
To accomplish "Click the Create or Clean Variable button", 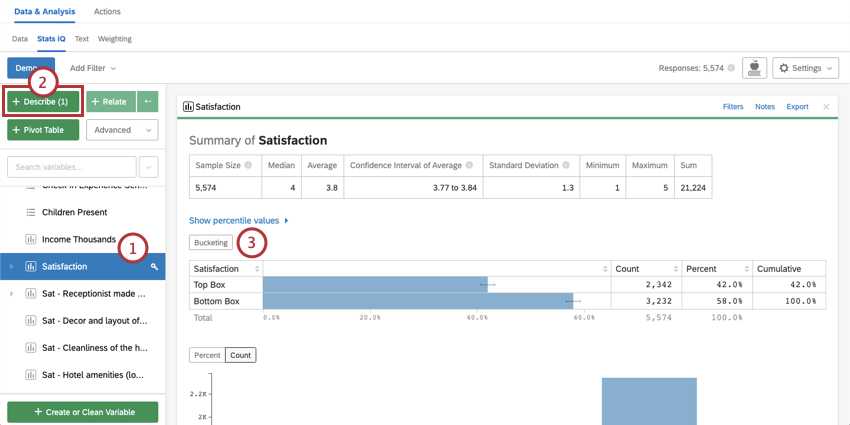I will pos(82,412).
